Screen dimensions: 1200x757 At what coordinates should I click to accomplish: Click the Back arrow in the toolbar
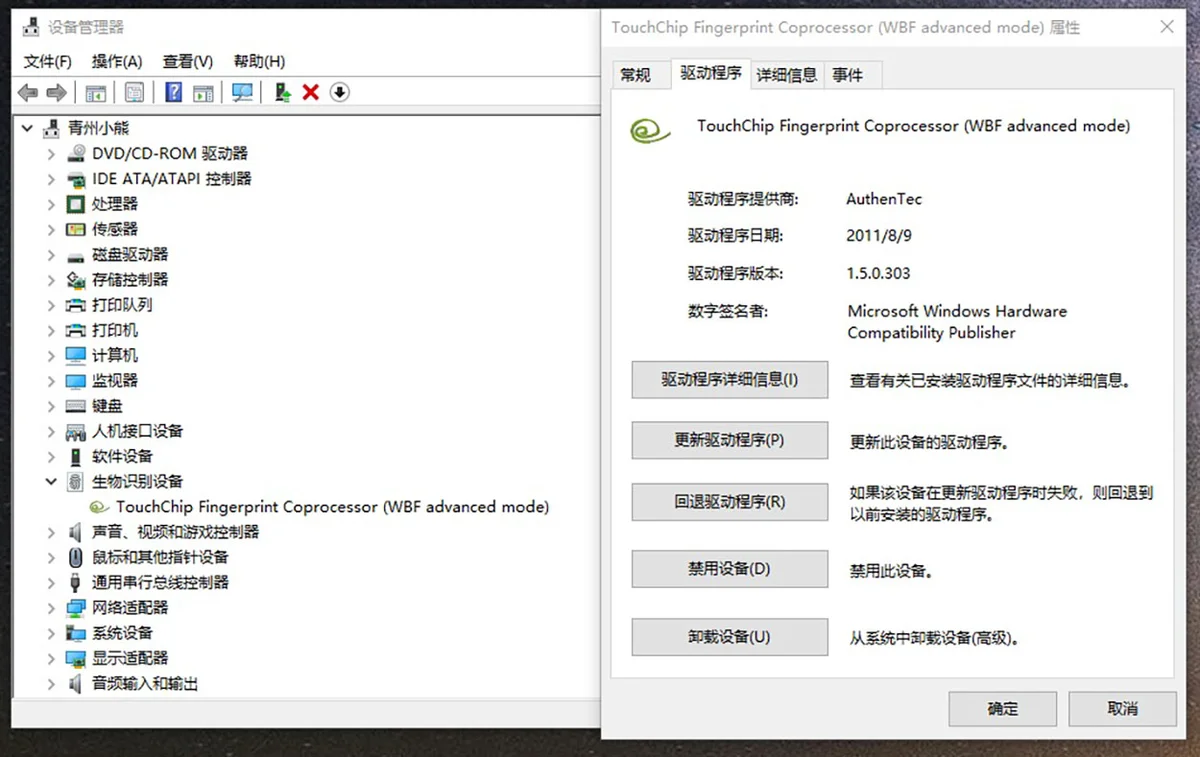[x=28, y=93]
